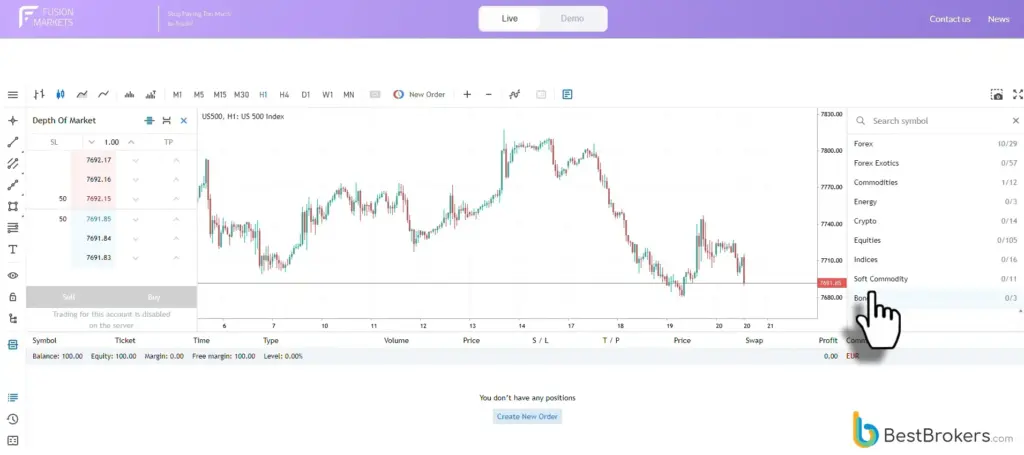Screen dimensions: 1024x455
Task: Click the blue document icon in the toolbar
Action: [x=568, y=95]
